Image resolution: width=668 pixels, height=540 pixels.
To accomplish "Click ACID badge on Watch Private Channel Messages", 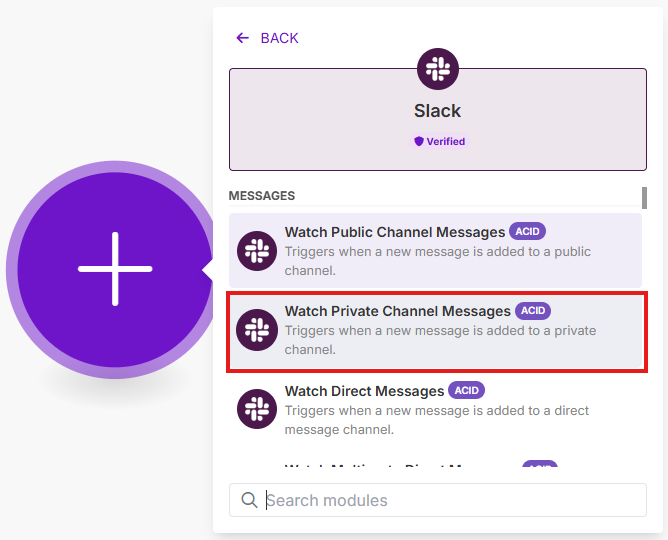I will coord(533,311).
